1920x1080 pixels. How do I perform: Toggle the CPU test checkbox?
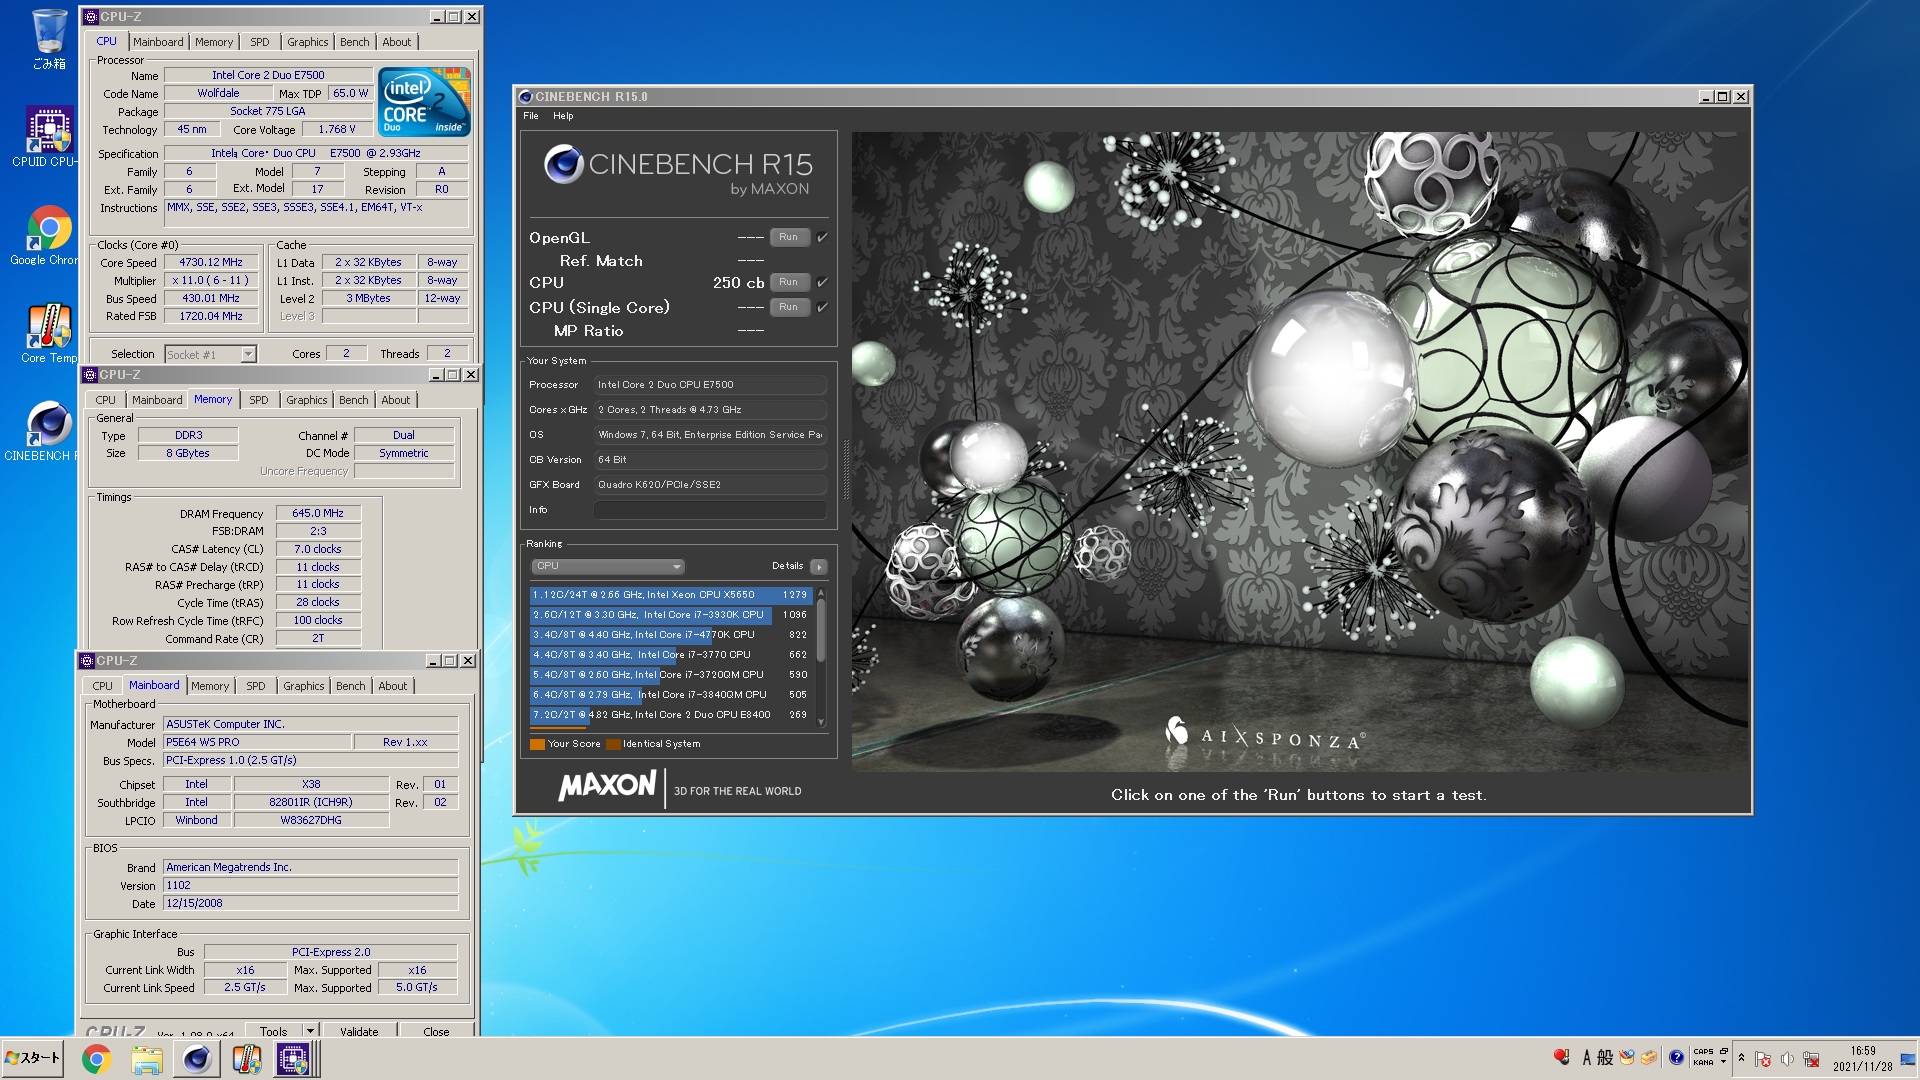[822, 282]
